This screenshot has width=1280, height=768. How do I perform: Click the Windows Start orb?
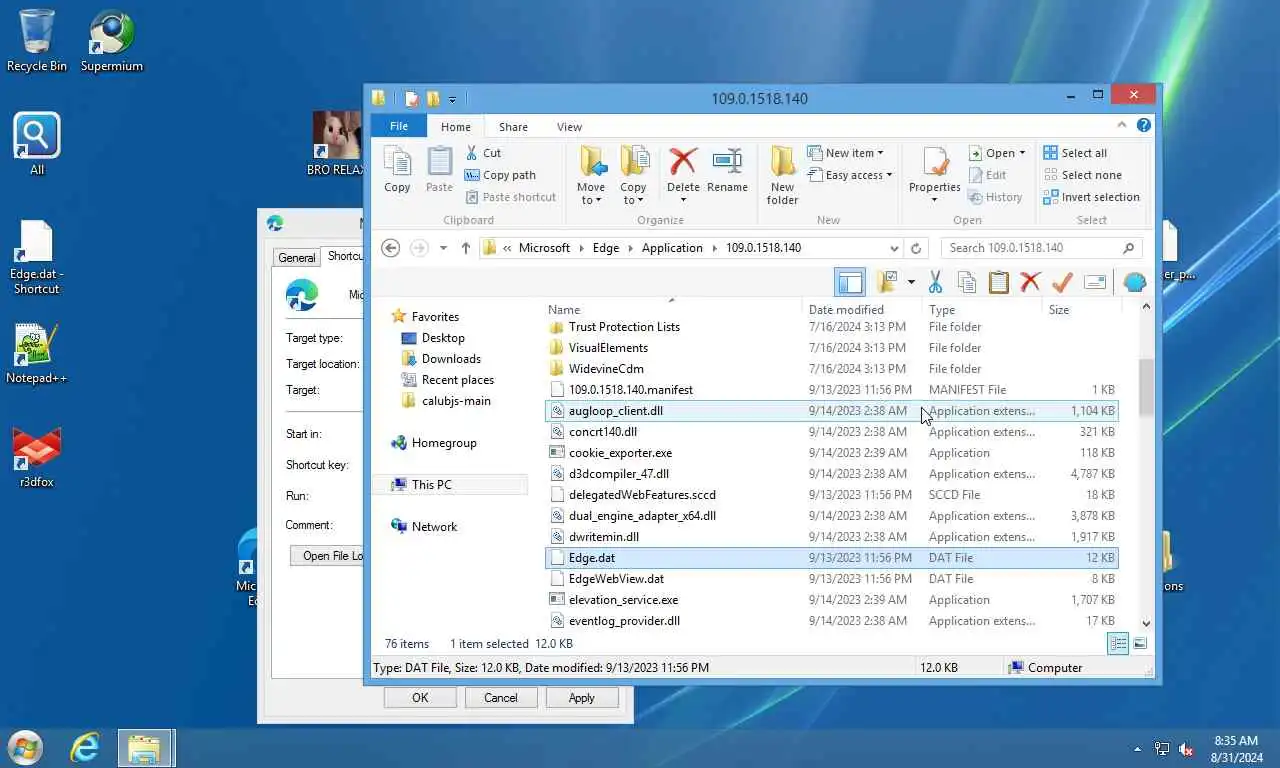point(24,748)
